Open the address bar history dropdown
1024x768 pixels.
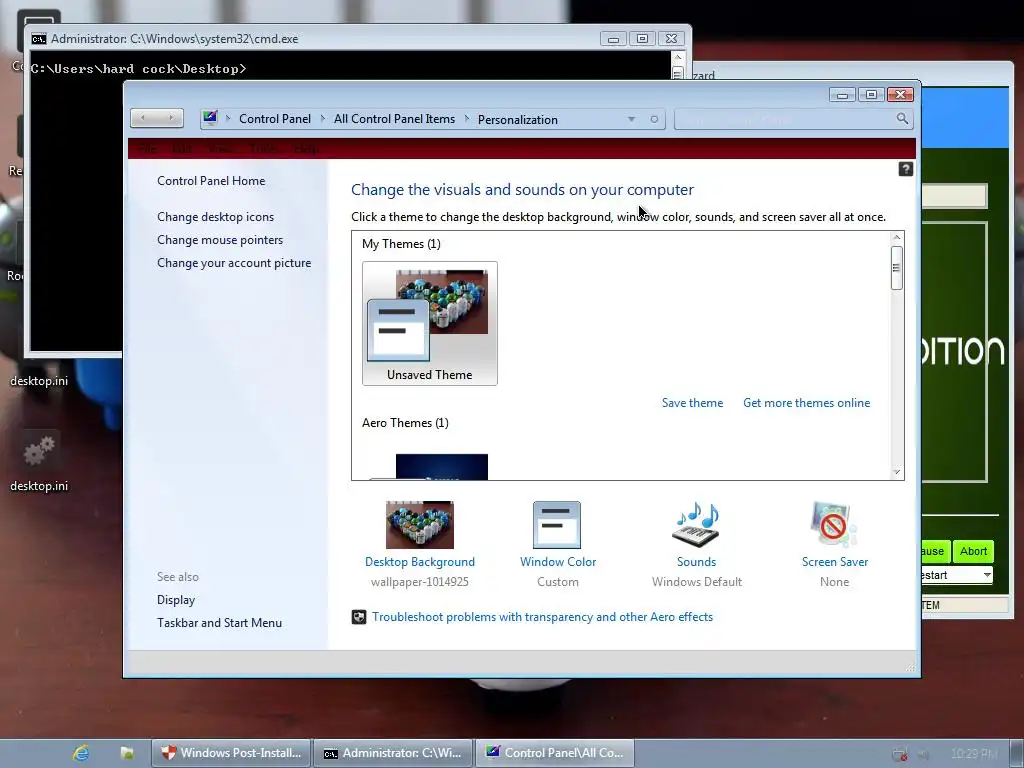pos(631,120)
